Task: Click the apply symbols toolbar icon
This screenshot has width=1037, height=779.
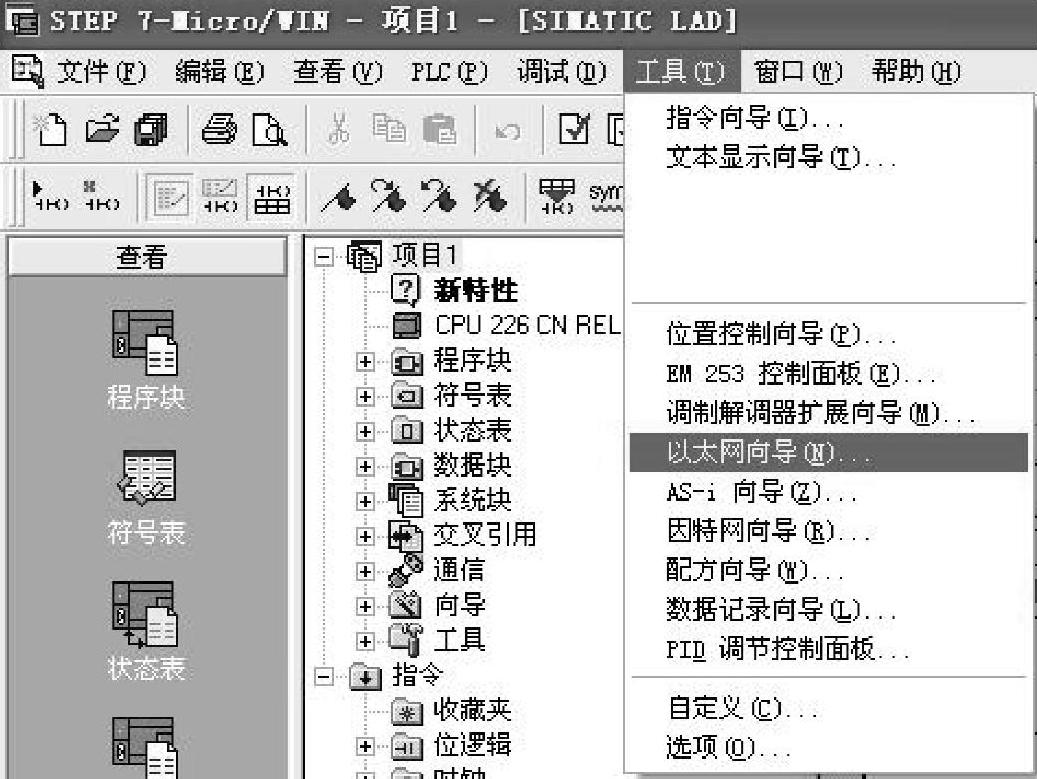Action: coord(557,196)
